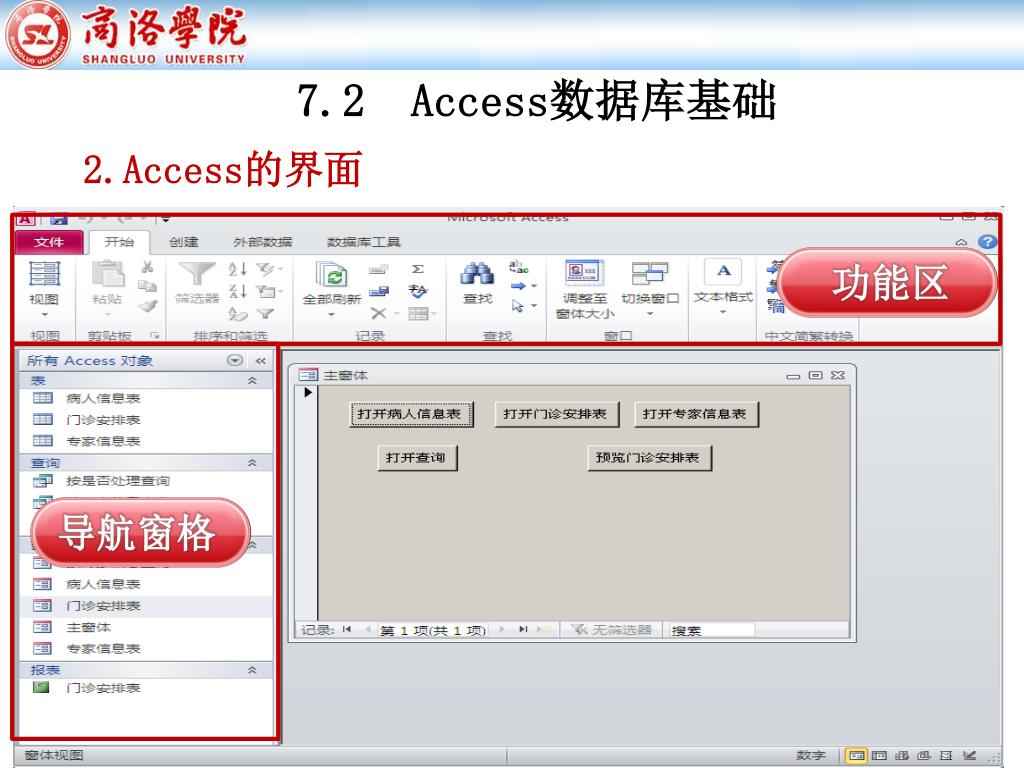Click the 查找 binoculars icon
The width and height of the screenshot is (1024, 768).
[477, 273]
